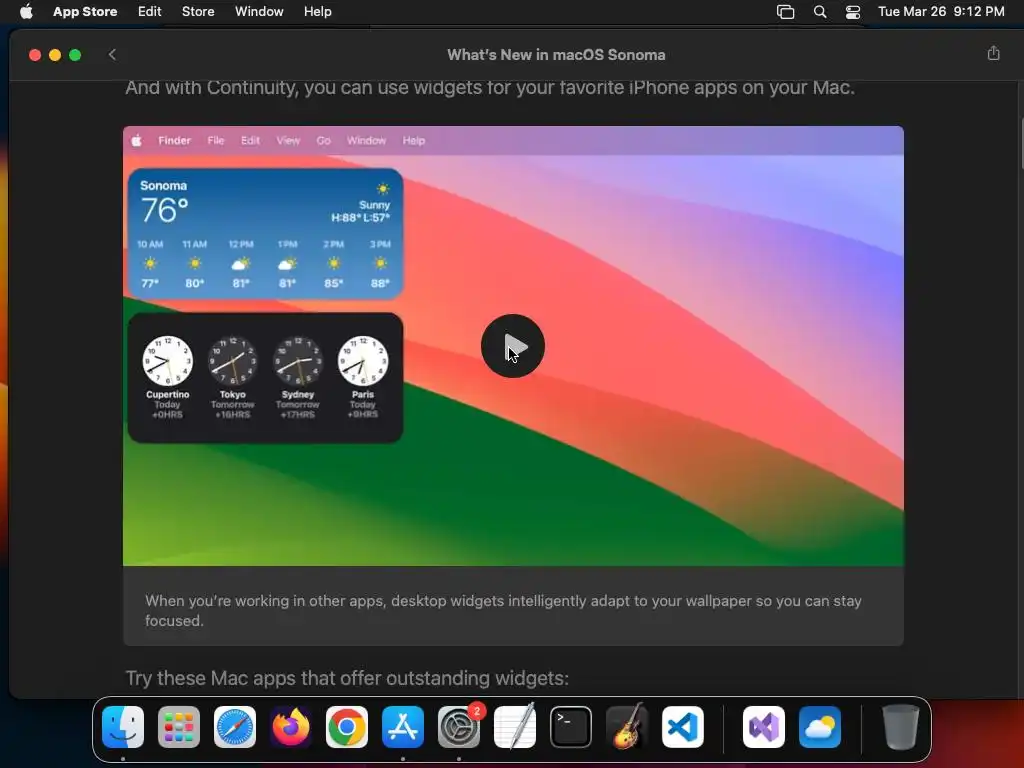Click the page scrollbar on the right edge
The width and height of the screenshot is (1024, 768).
click(x=1020, y=144)
